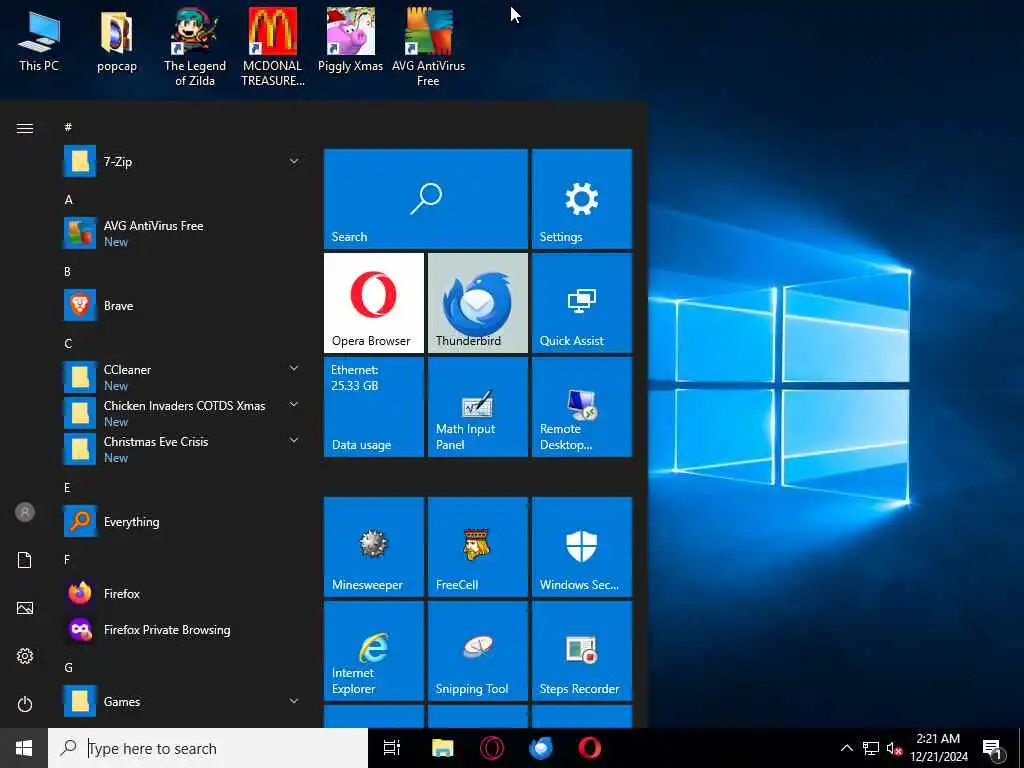Launch Brave from the app list
Image resolution: width=1024 pixels, height=768 pixels.
click(183, 306)
